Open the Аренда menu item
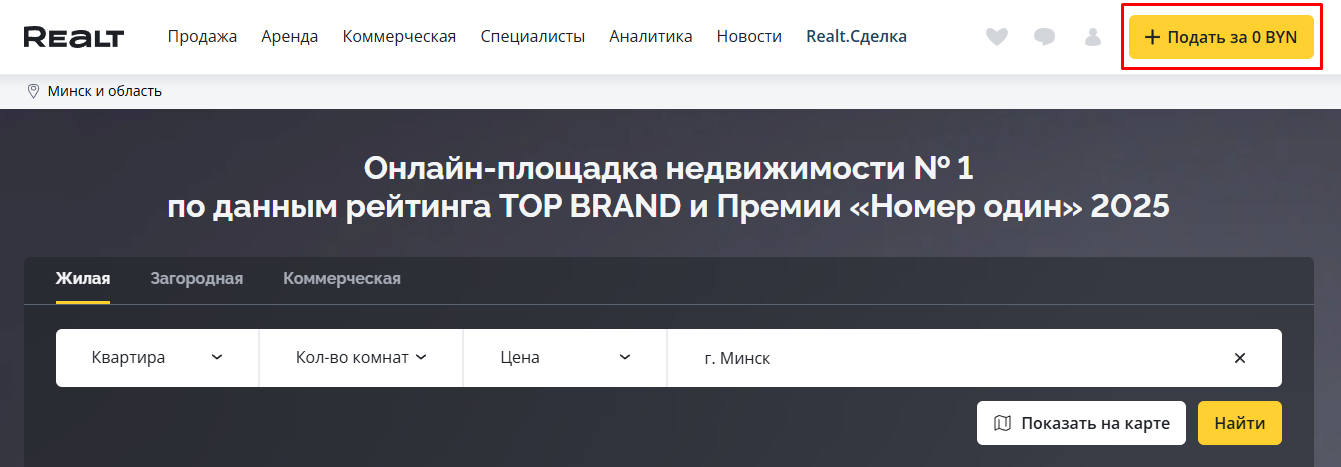The height and width of the screenshot is (467, 1341). [x=290, y=37]
